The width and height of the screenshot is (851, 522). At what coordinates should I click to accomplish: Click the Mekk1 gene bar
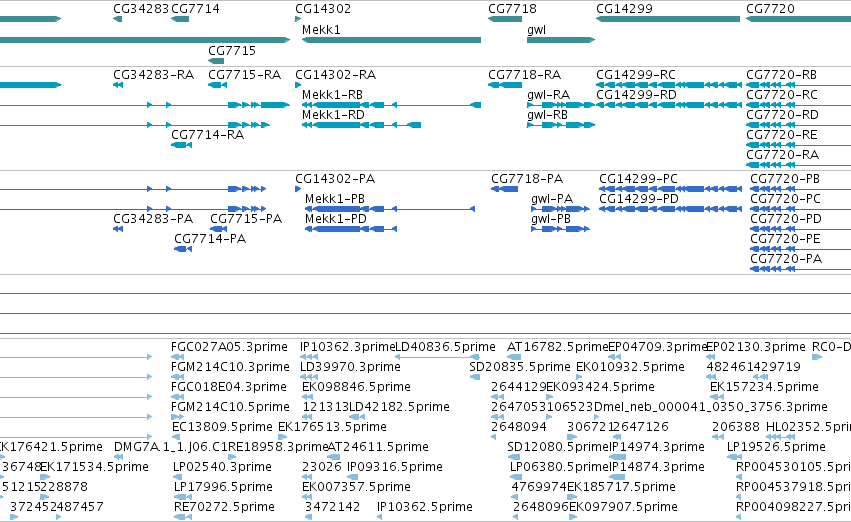(391, 40)
